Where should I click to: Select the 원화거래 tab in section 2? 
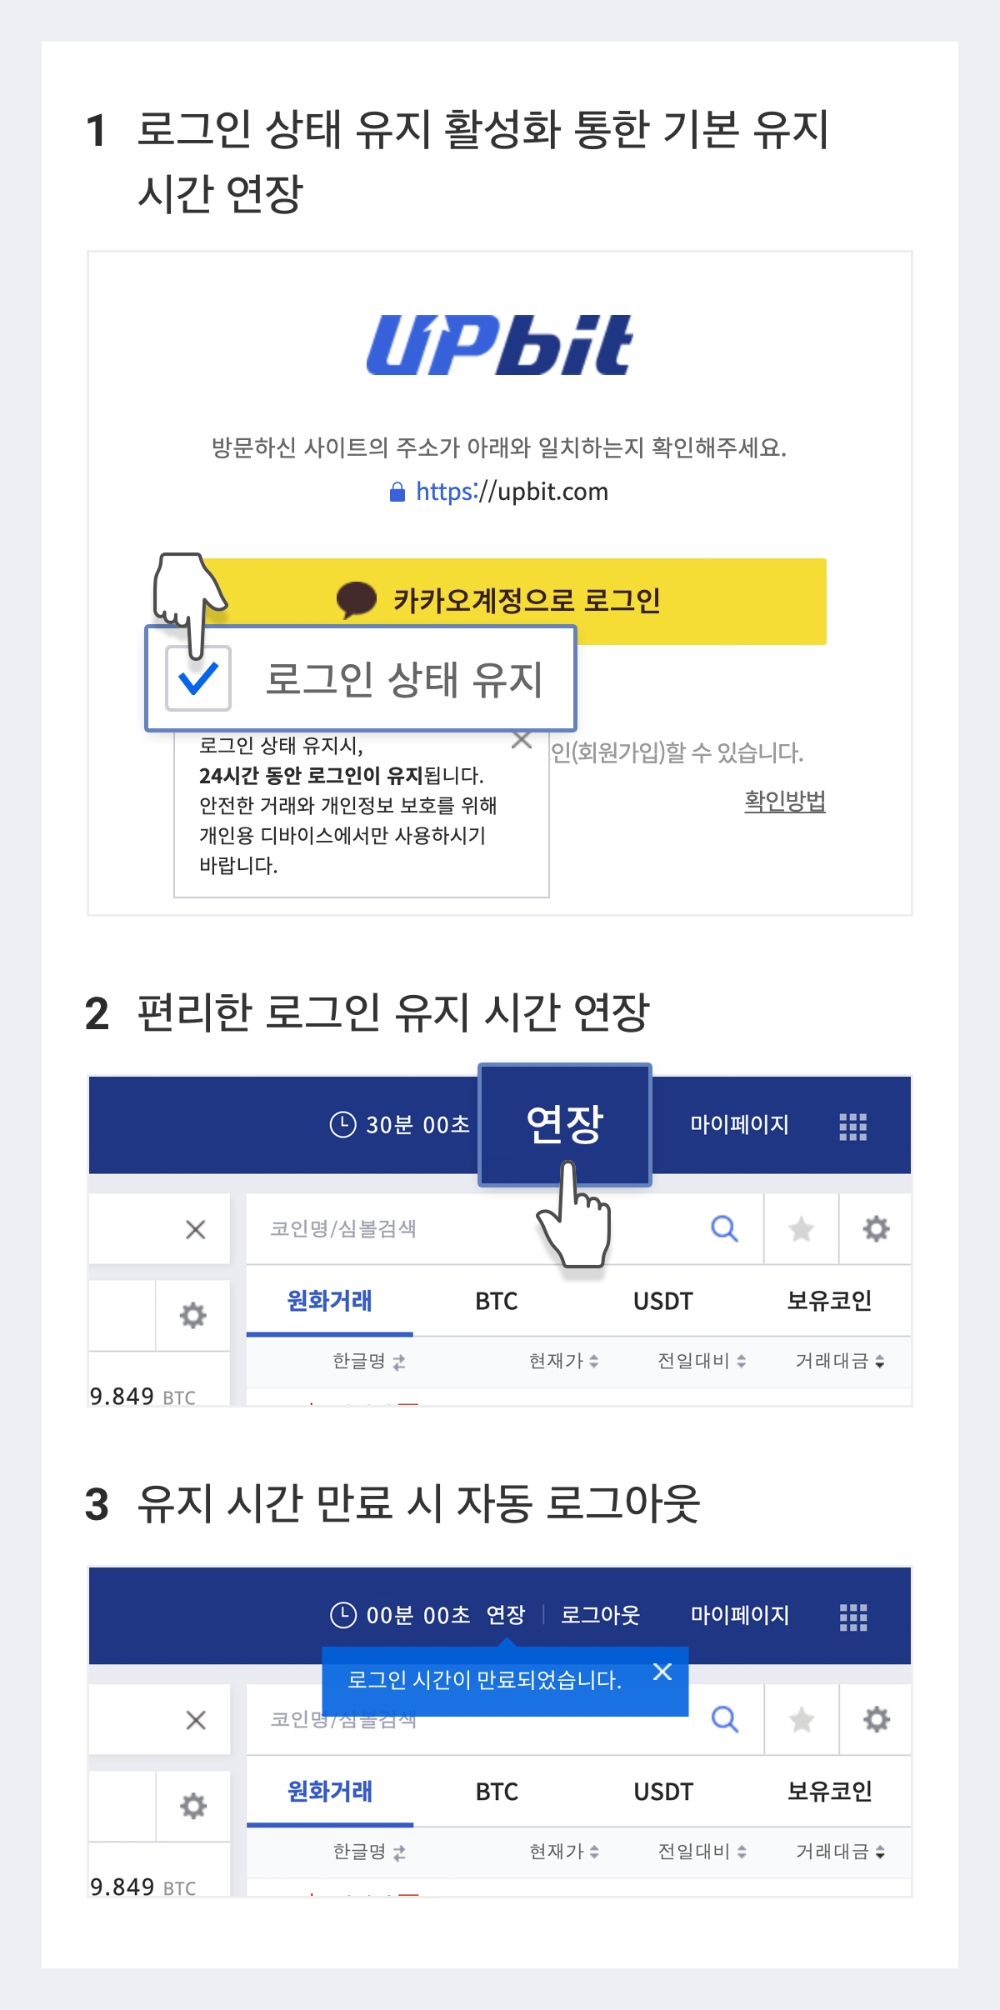pyautogui.click(x=330, y=1301)
